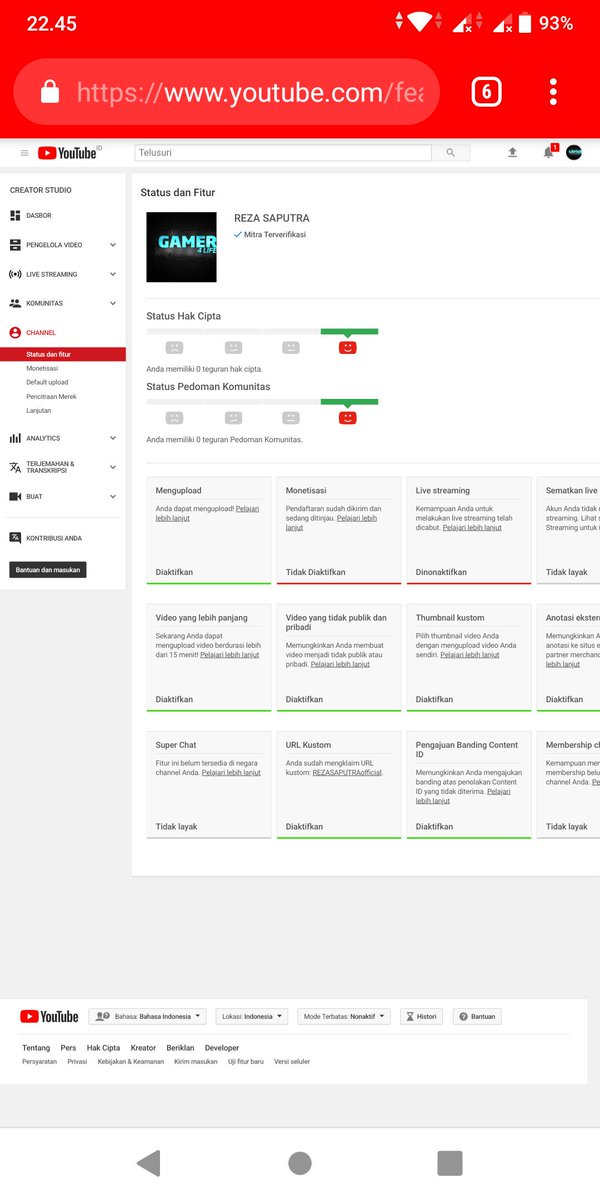600x1200 pixels.
Task: Expand the Live Streaming section chevron
Action: coord(113,274)
